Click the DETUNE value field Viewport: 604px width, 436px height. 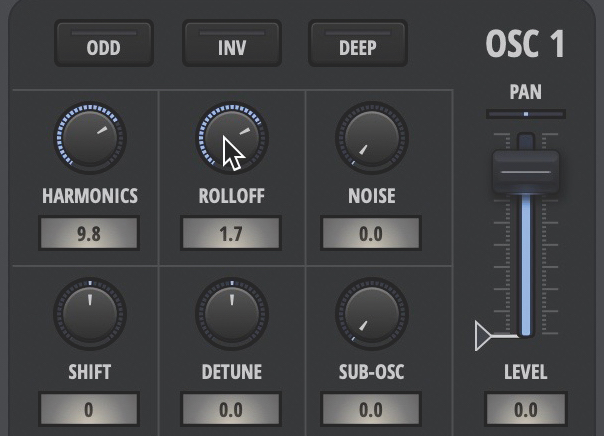[x=231, y=409]
